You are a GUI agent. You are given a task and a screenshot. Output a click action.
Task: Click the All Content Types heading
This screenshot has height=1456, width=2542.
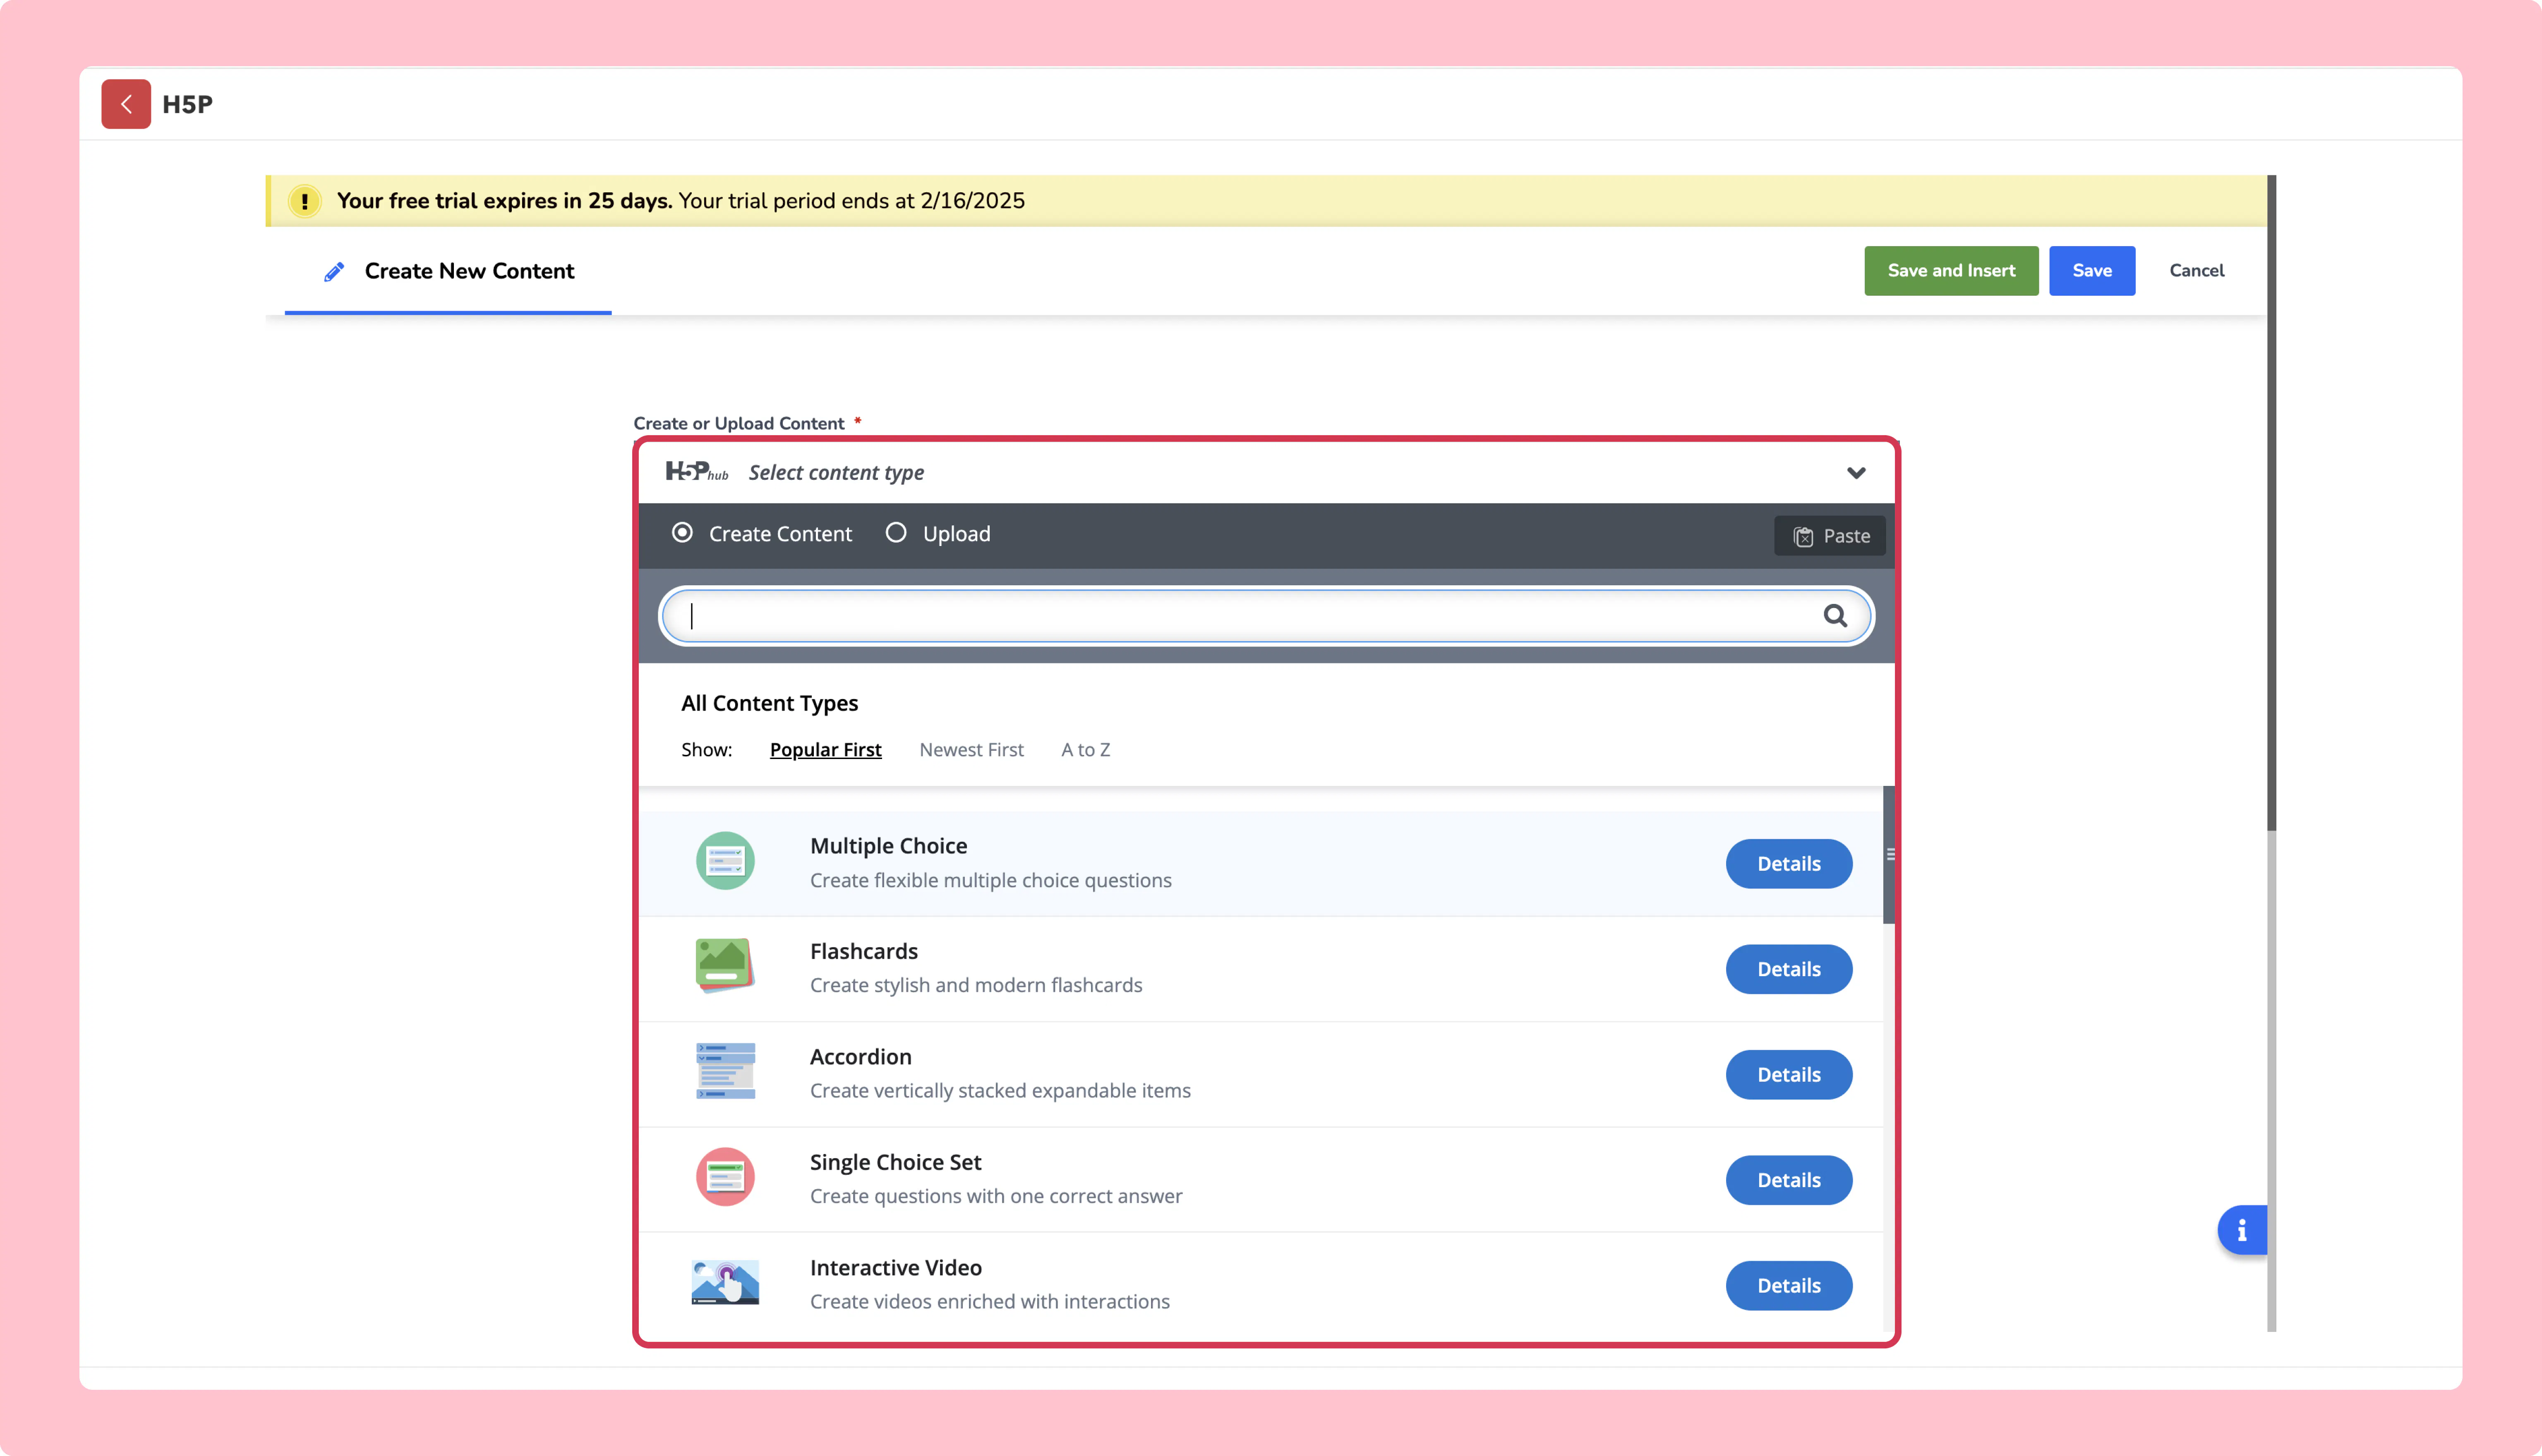pos(770,703)
